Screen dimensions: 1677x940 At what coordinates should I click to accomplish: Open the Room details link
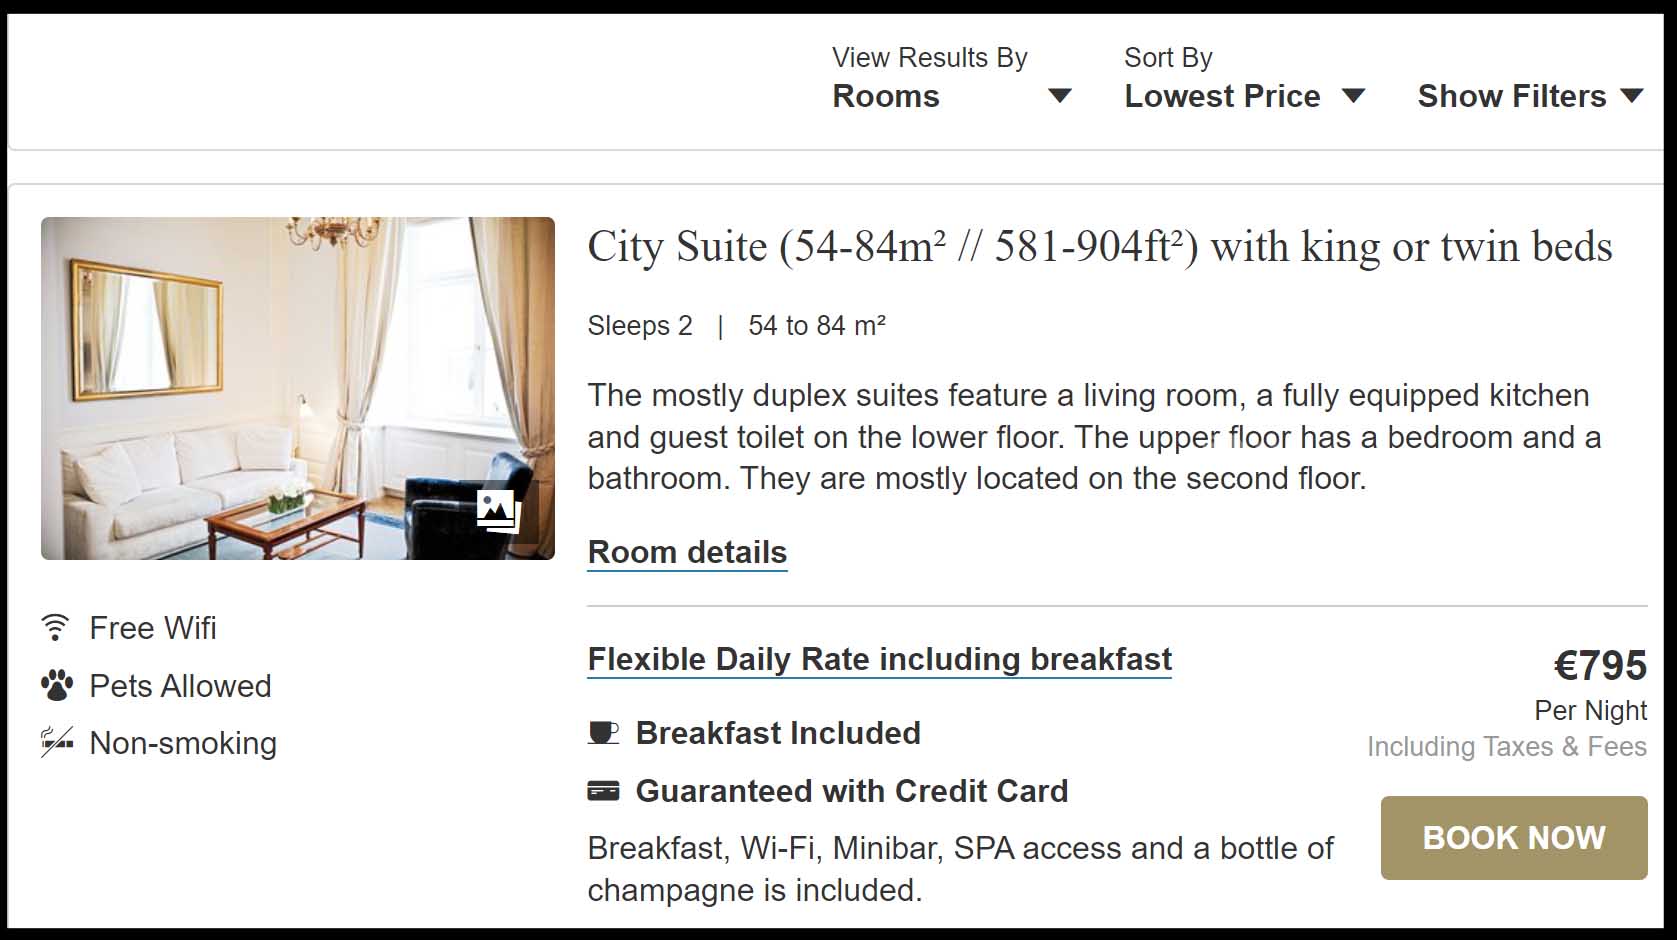tap(687, 552)
